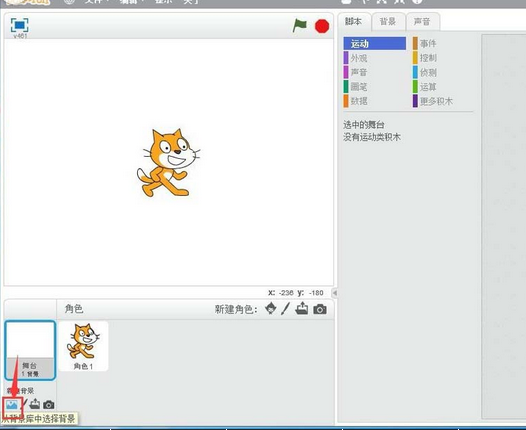The image size is (526, 430).
Task: Click the empty scripts area on right
Action: click(x=504, y=226)
